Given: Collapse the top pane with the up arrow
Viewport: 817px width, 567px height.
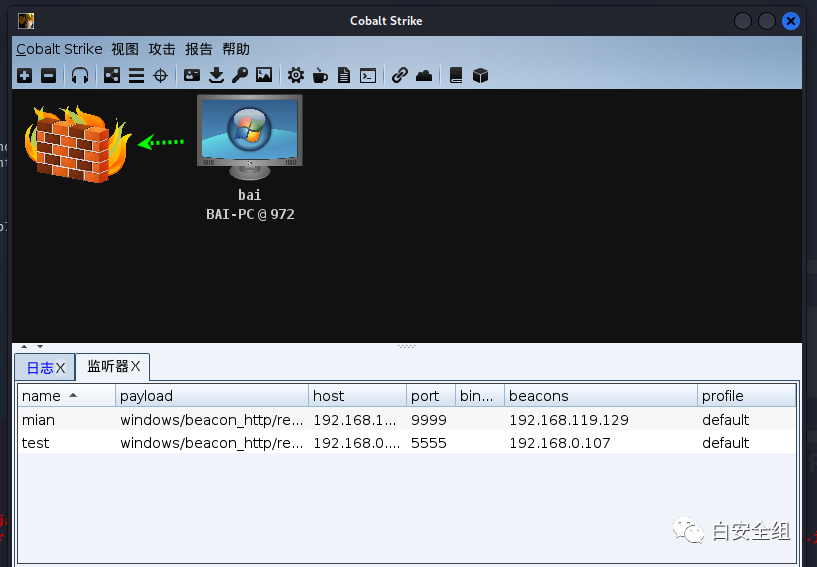Looking at the screenshot, I should tap(24, 346).
